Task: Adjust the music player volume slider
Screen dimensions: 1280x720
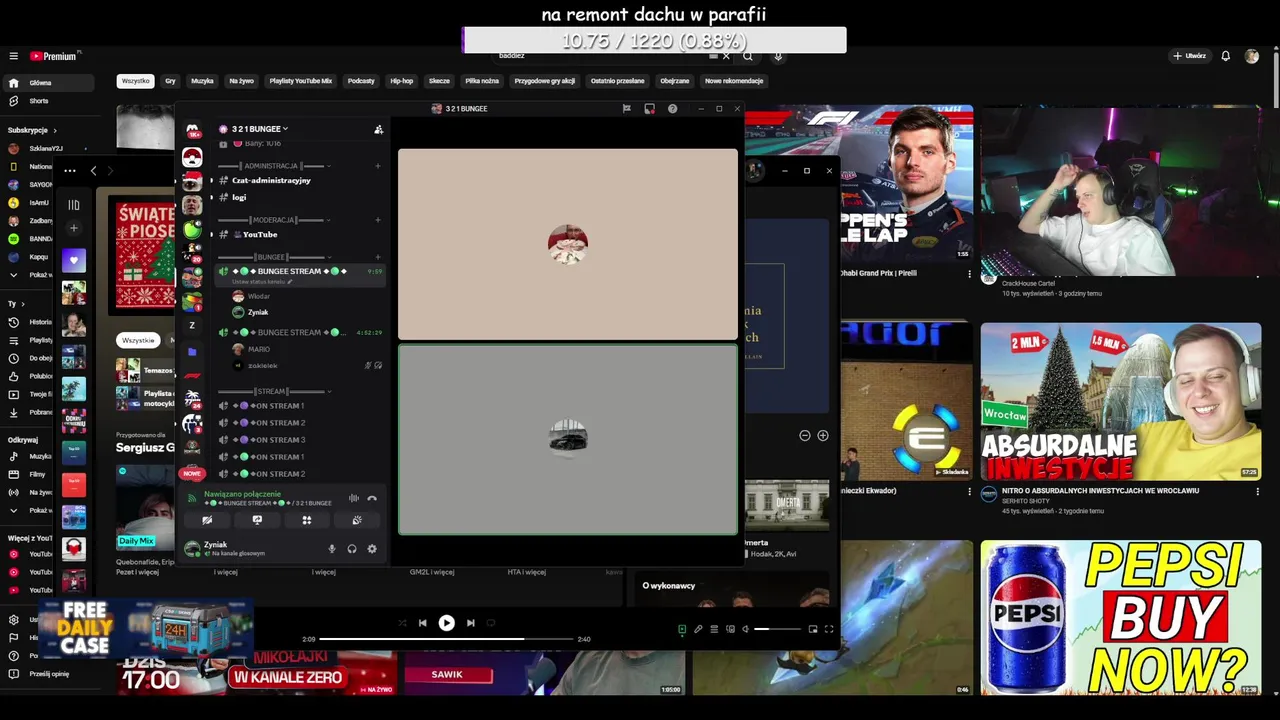Action: (x=777, y=629)
